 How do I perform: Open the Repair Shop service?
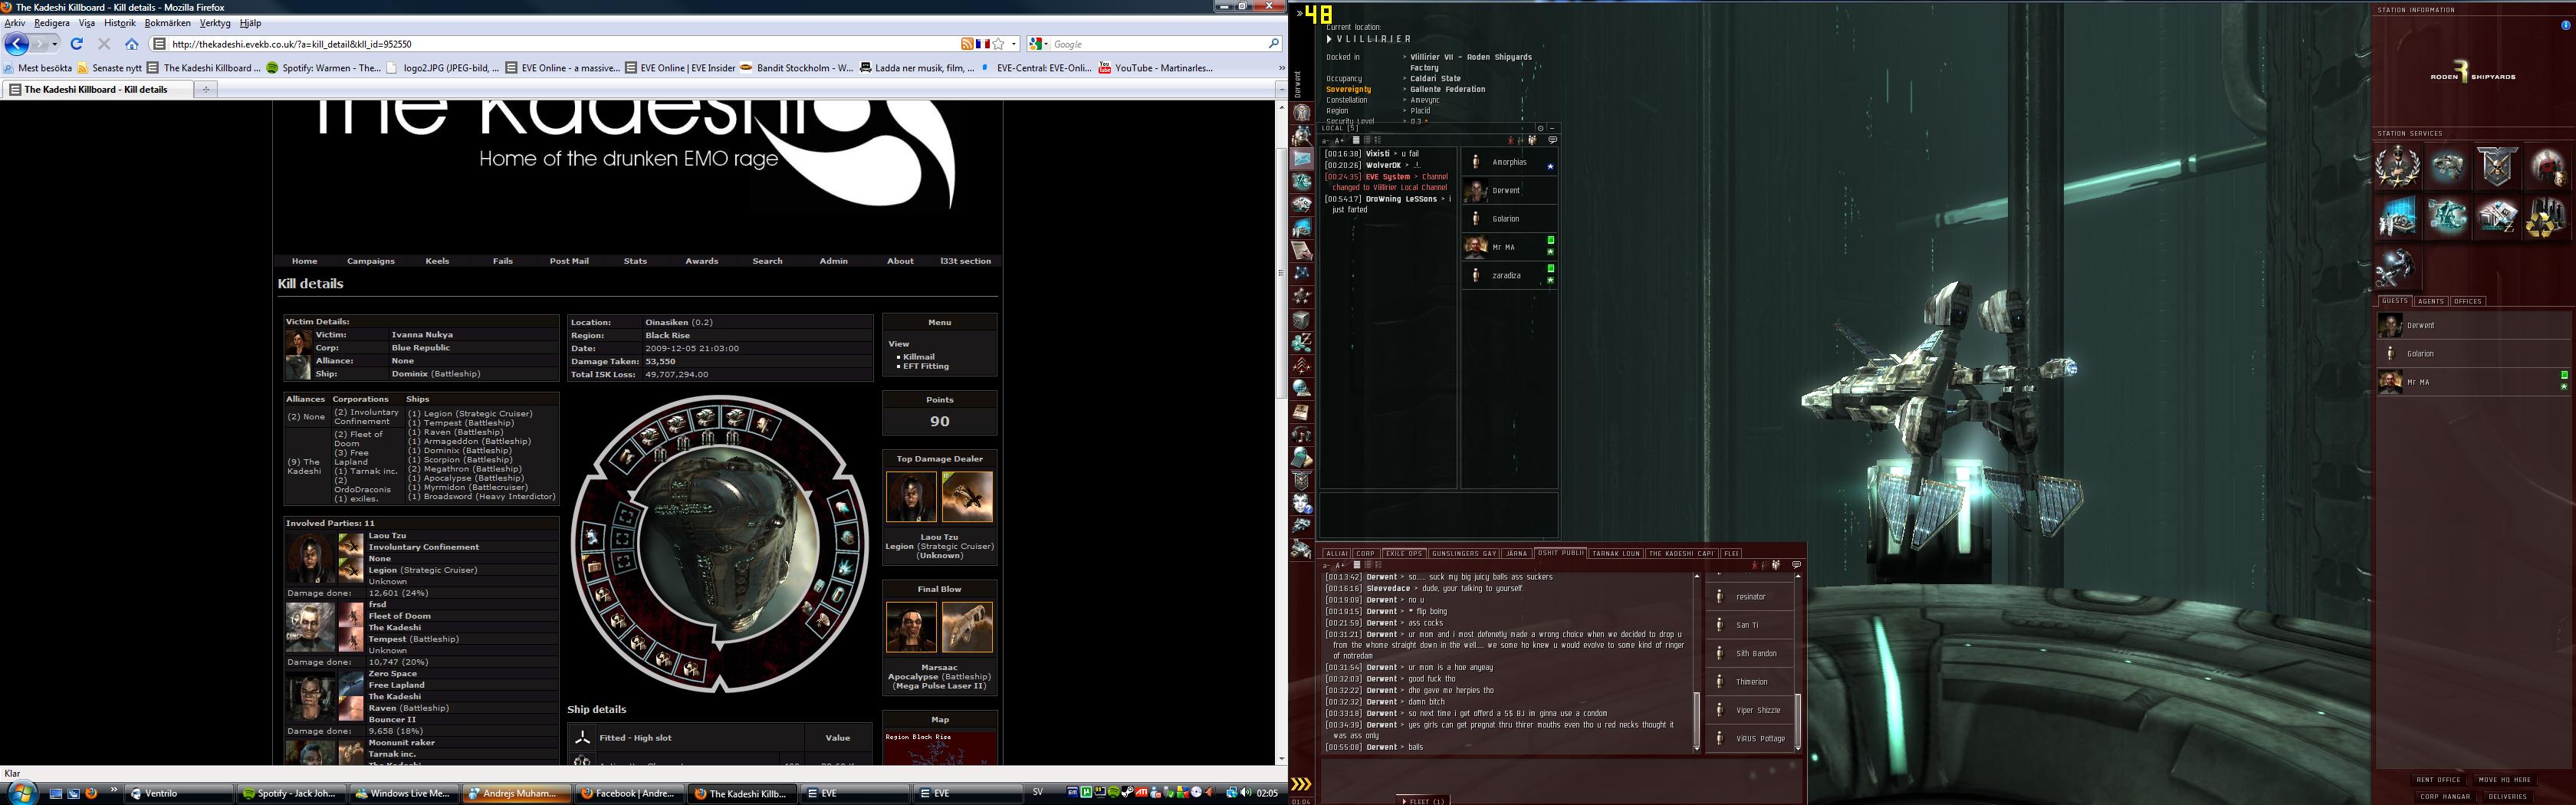coord(2397,267)
